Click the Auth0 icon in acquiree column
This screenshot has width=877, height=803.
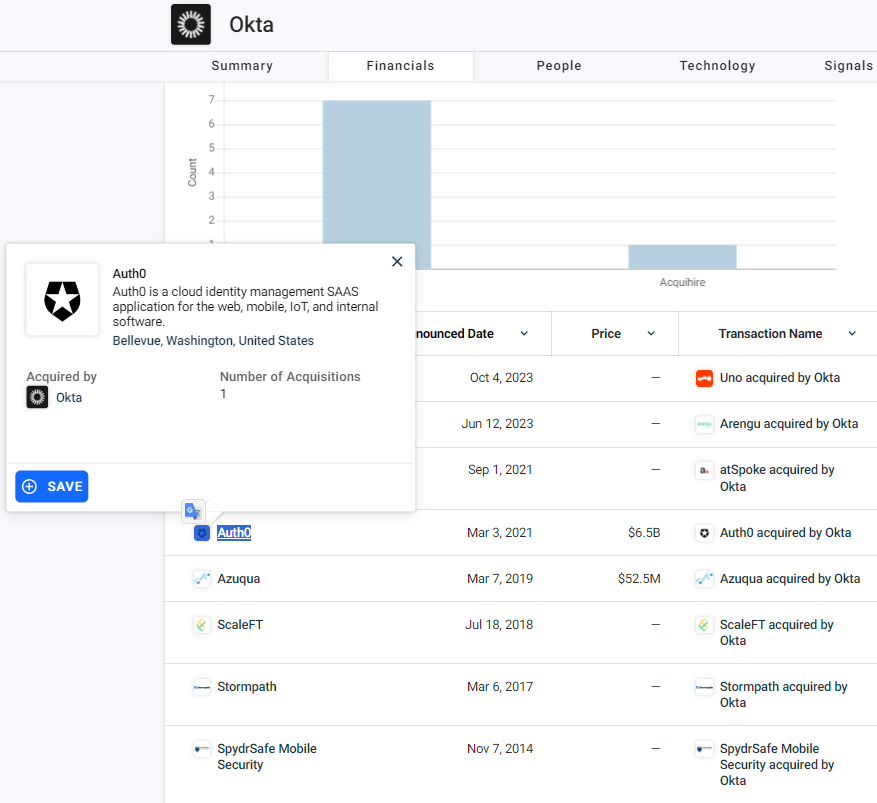pos(202,533)
